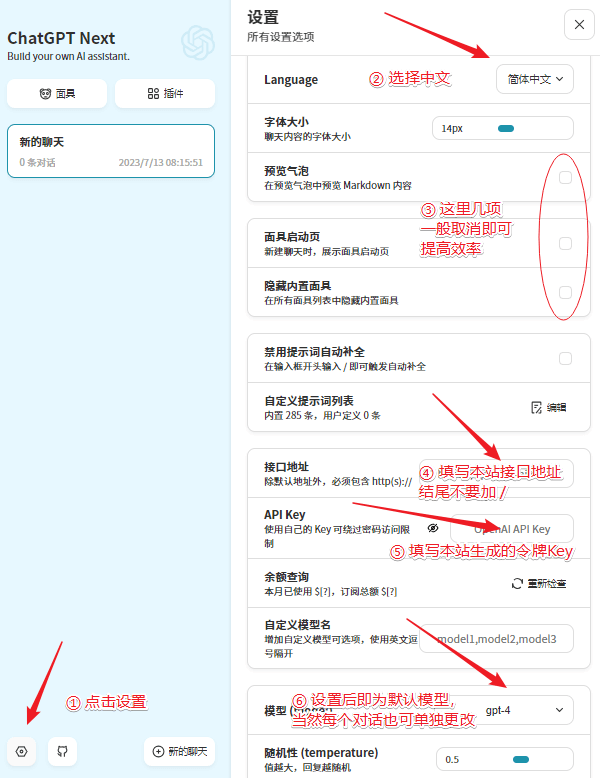Open the GitHub icon link
Image resolution: width=600 pixels, height=778 pixels.
(62, 751)
